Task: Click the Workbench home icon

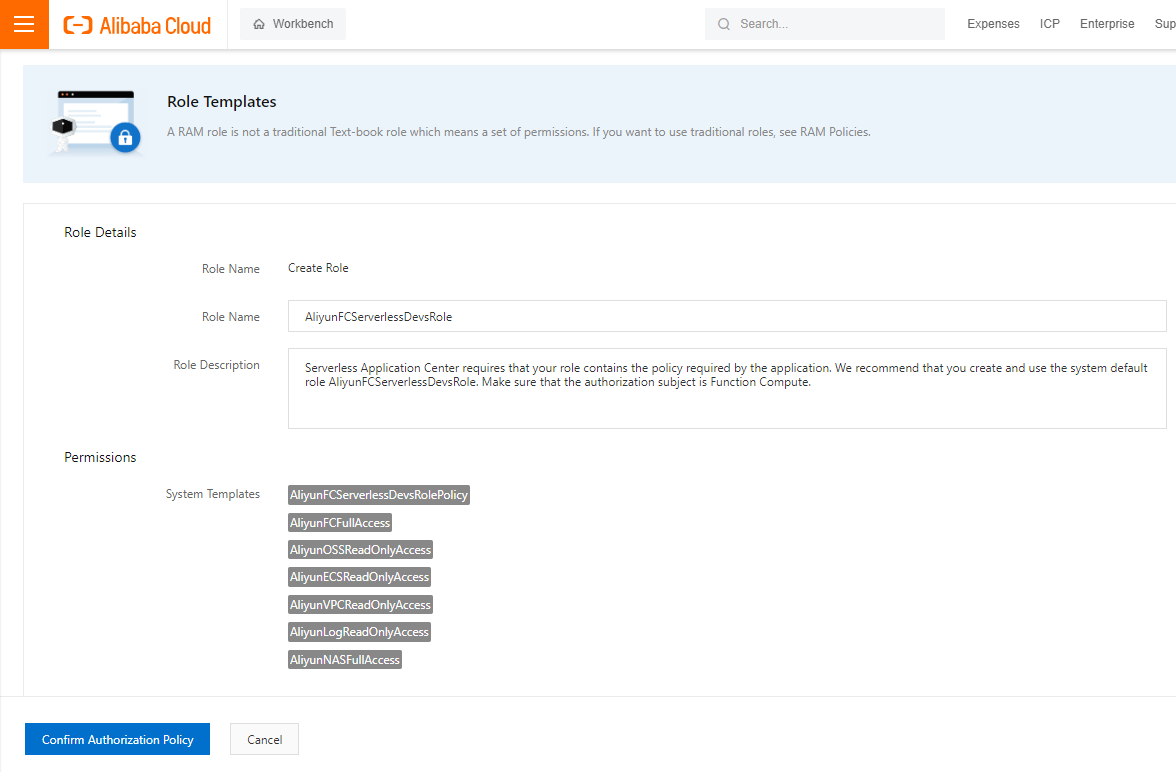Action: [x=259, y=24]
